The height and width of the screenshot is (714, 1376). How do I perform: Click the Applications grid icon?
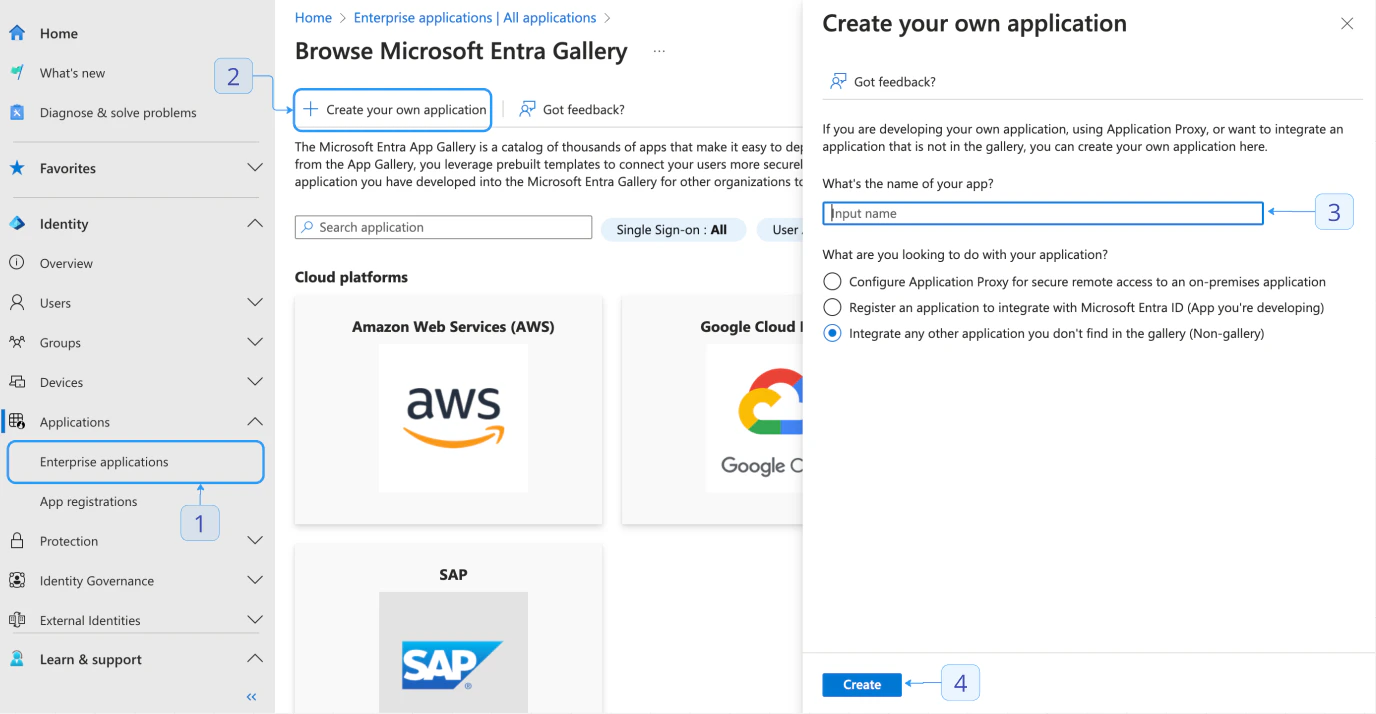(x=17, y=421)
